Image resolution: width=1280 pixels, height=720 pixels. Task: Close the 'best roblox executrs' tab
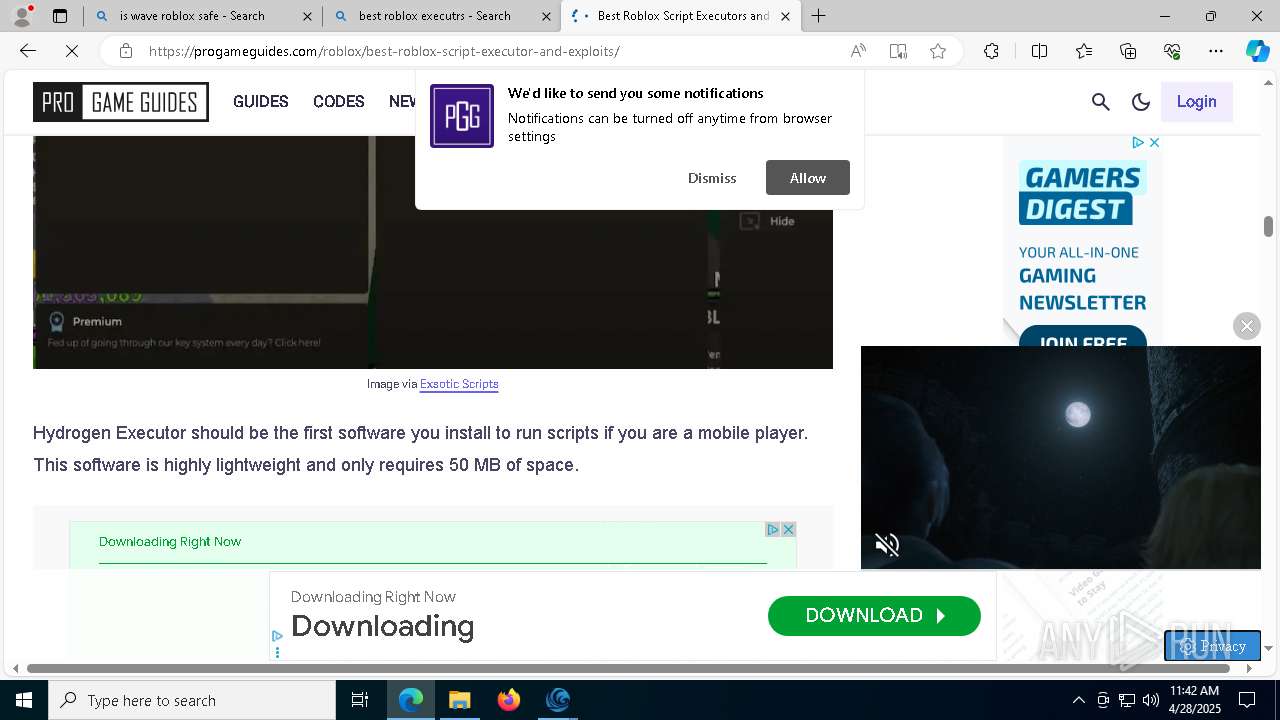click(546, 16)
